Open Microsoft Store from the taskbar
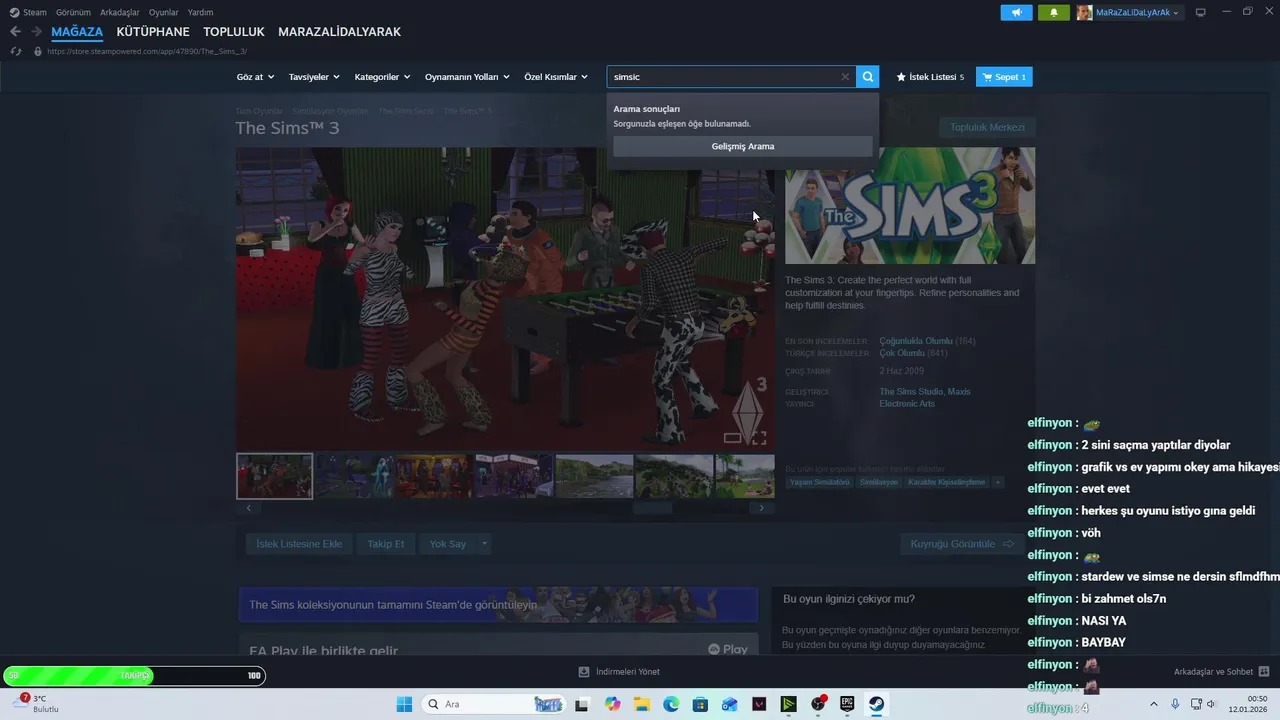 [x=700, y=704]
